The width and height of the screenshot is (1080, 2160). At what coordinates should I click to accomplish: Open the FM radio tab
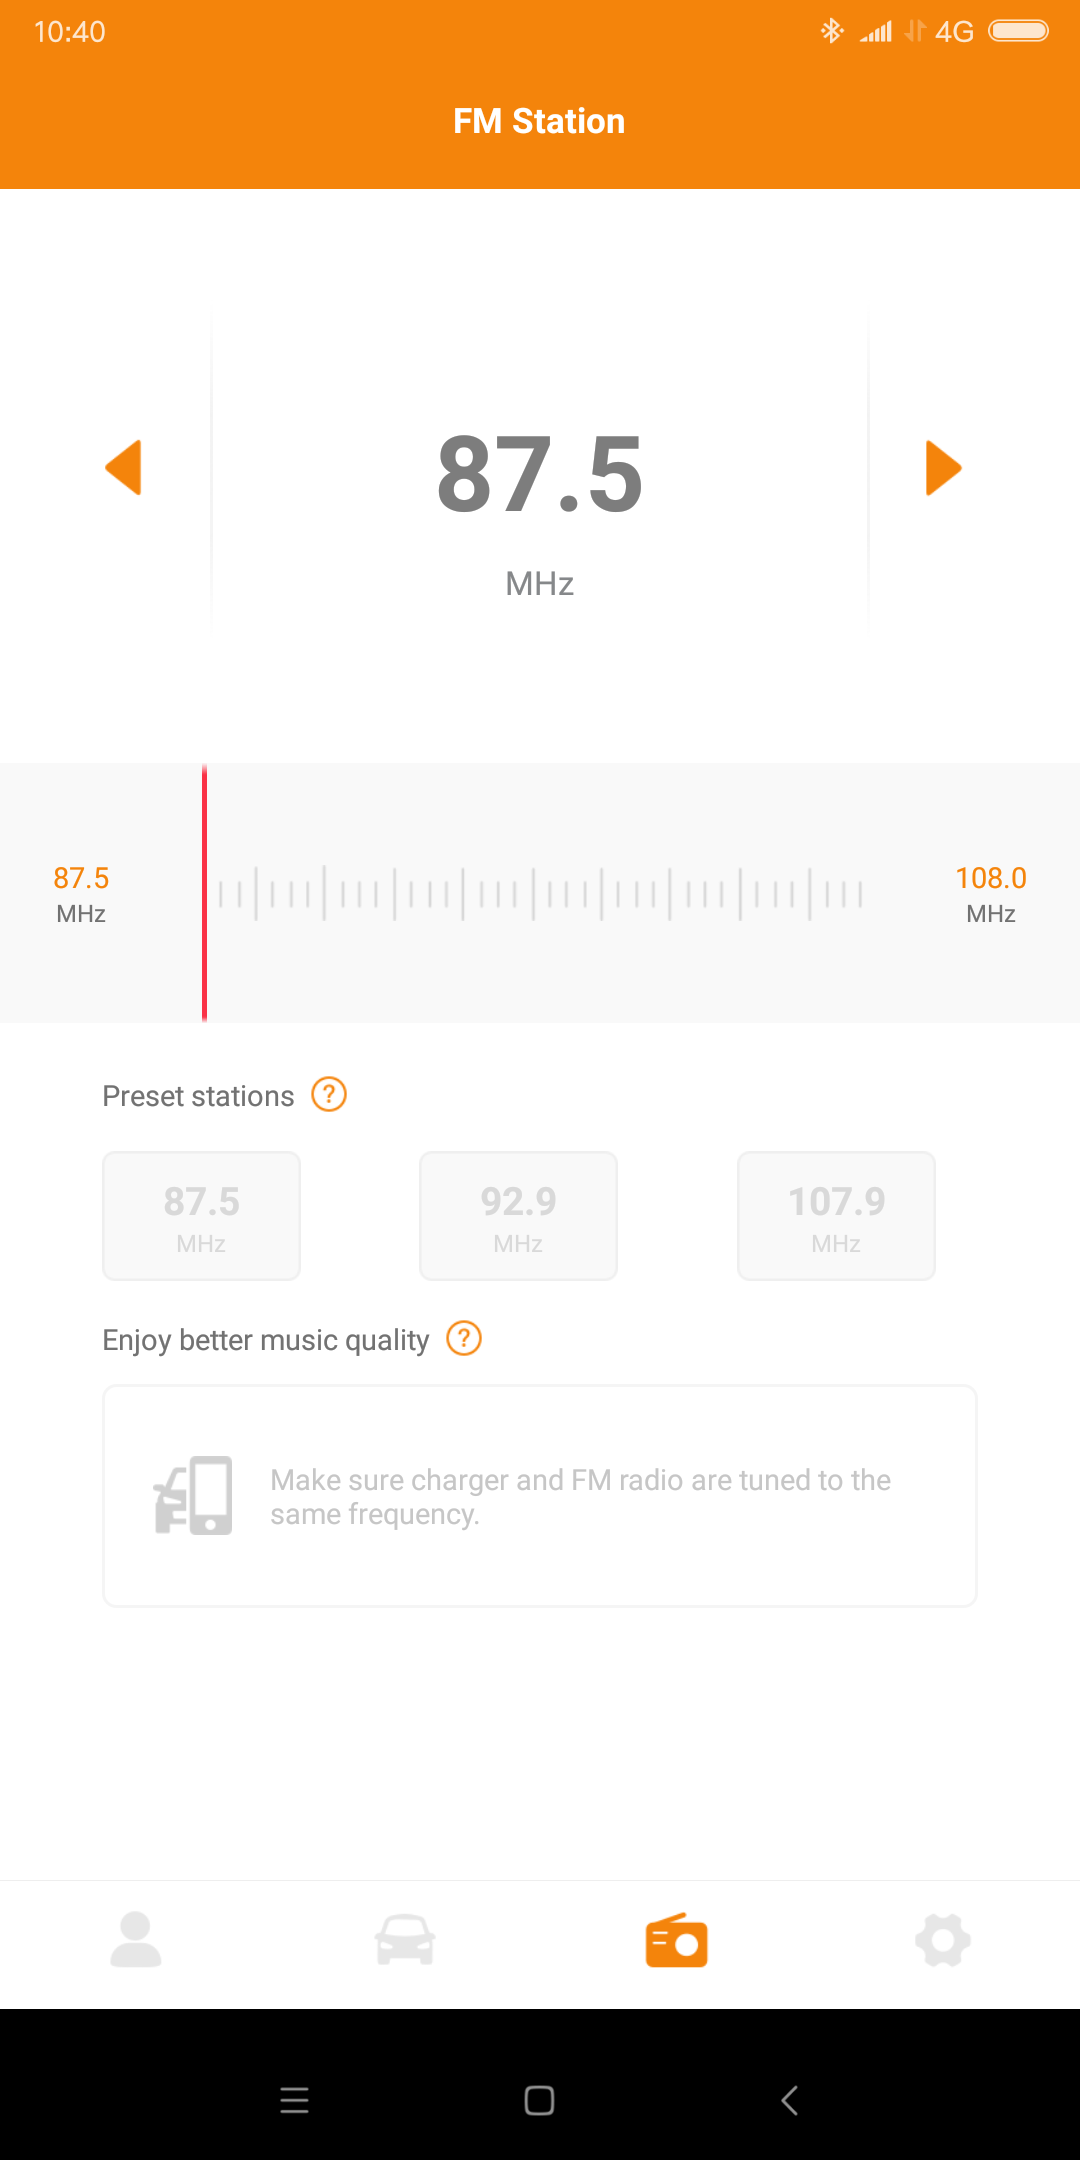[x=676, y=1941]
